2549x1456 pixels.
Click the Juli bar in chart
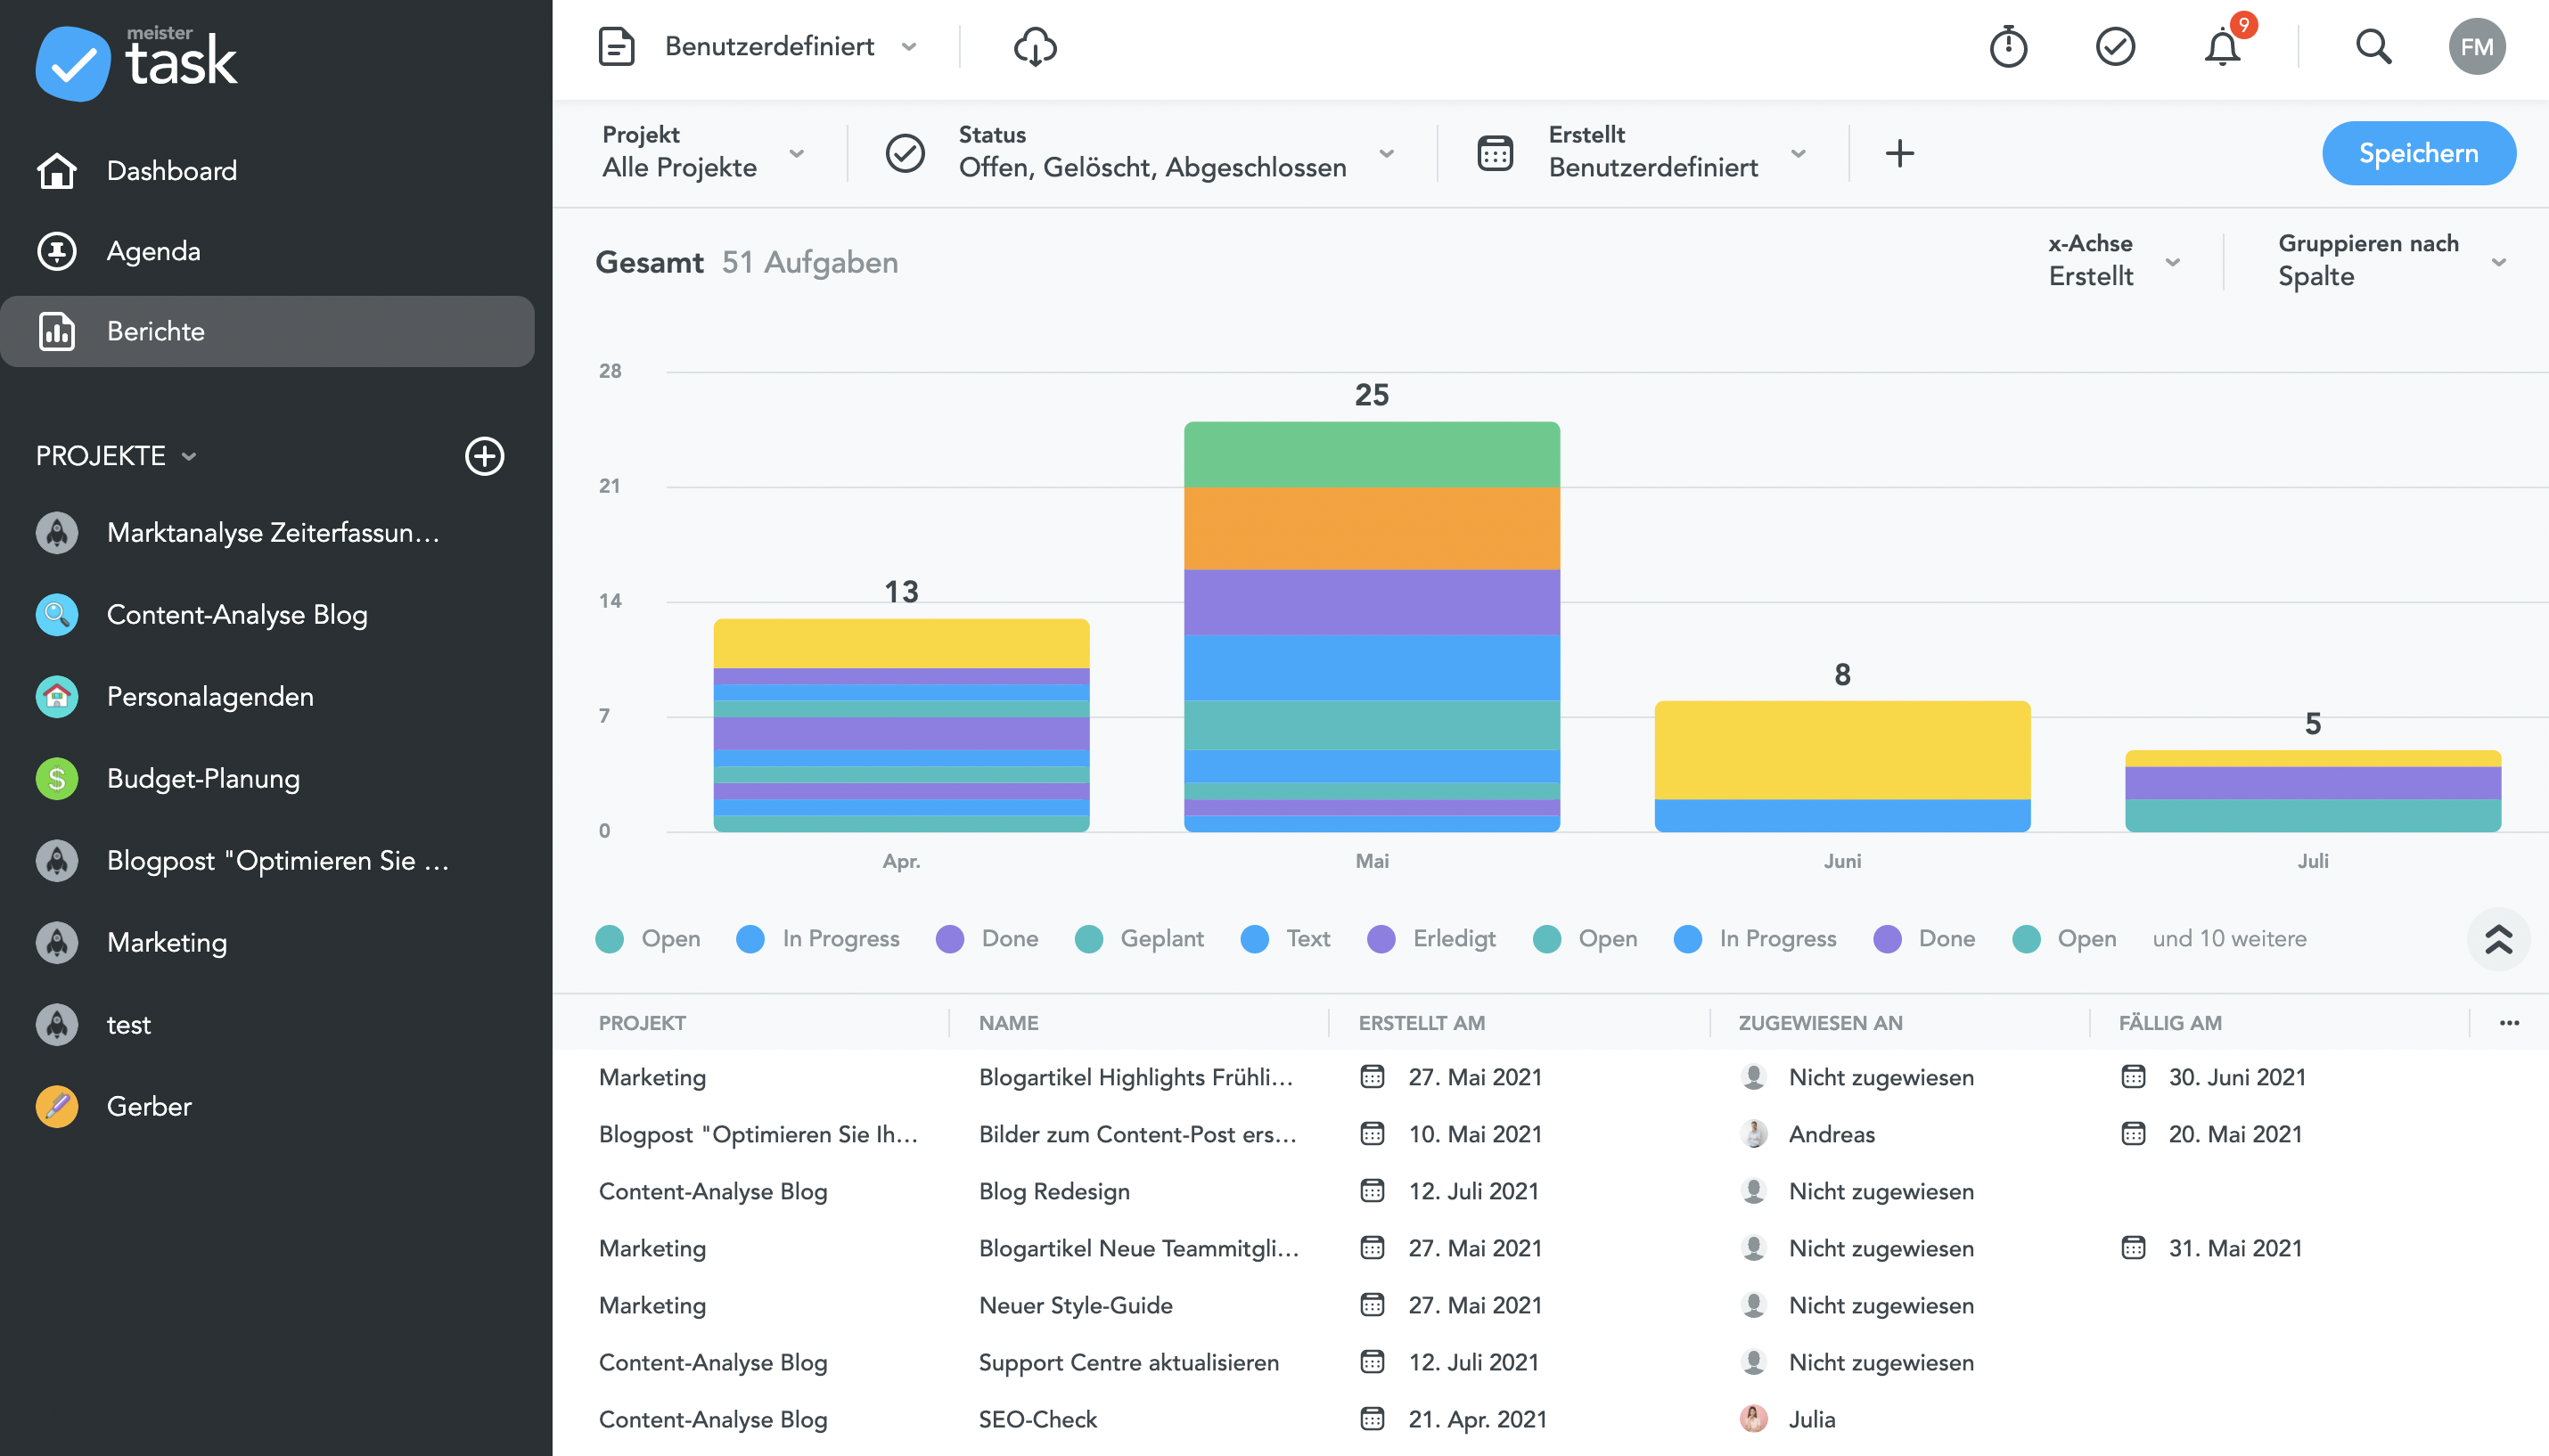tap(2312, 791)
